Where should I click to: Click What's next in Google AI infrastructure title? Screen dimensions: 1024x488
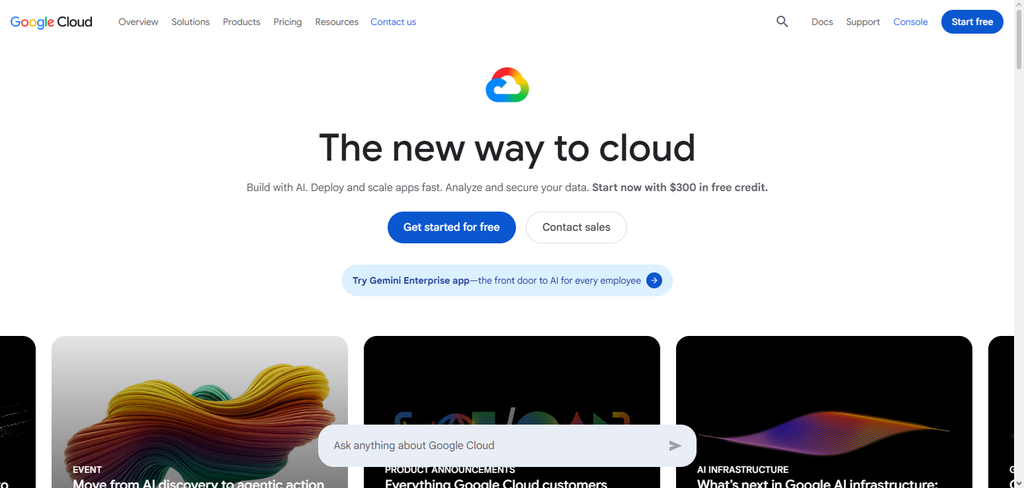(818, 483)
